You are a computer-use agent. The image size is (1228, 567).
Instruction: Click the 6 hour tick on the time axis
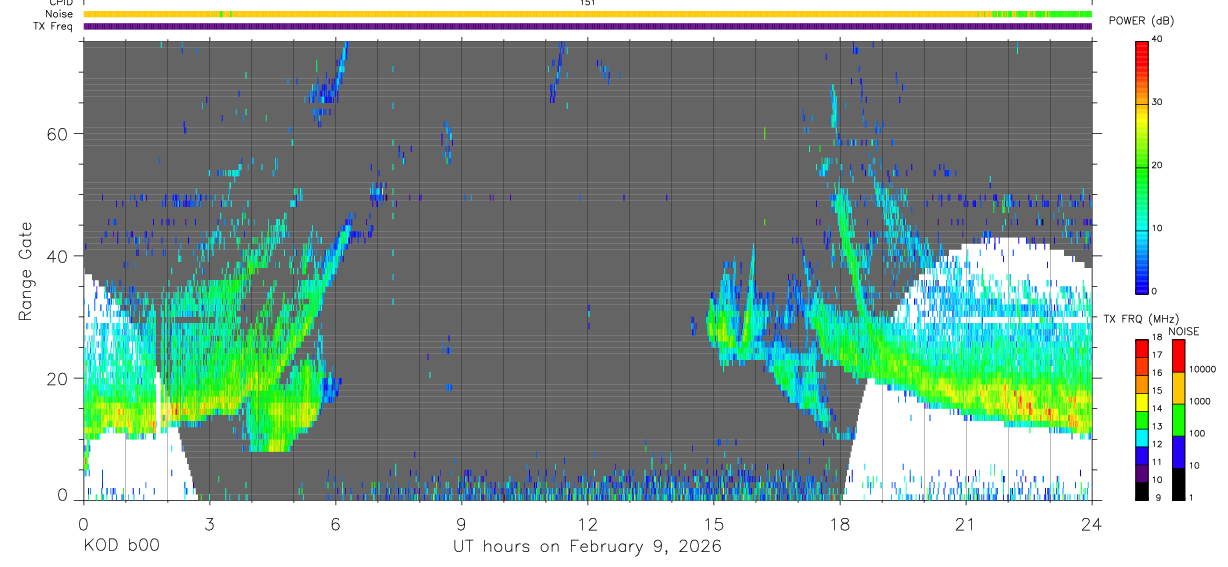pyautogui.click(x=335, y=524)
